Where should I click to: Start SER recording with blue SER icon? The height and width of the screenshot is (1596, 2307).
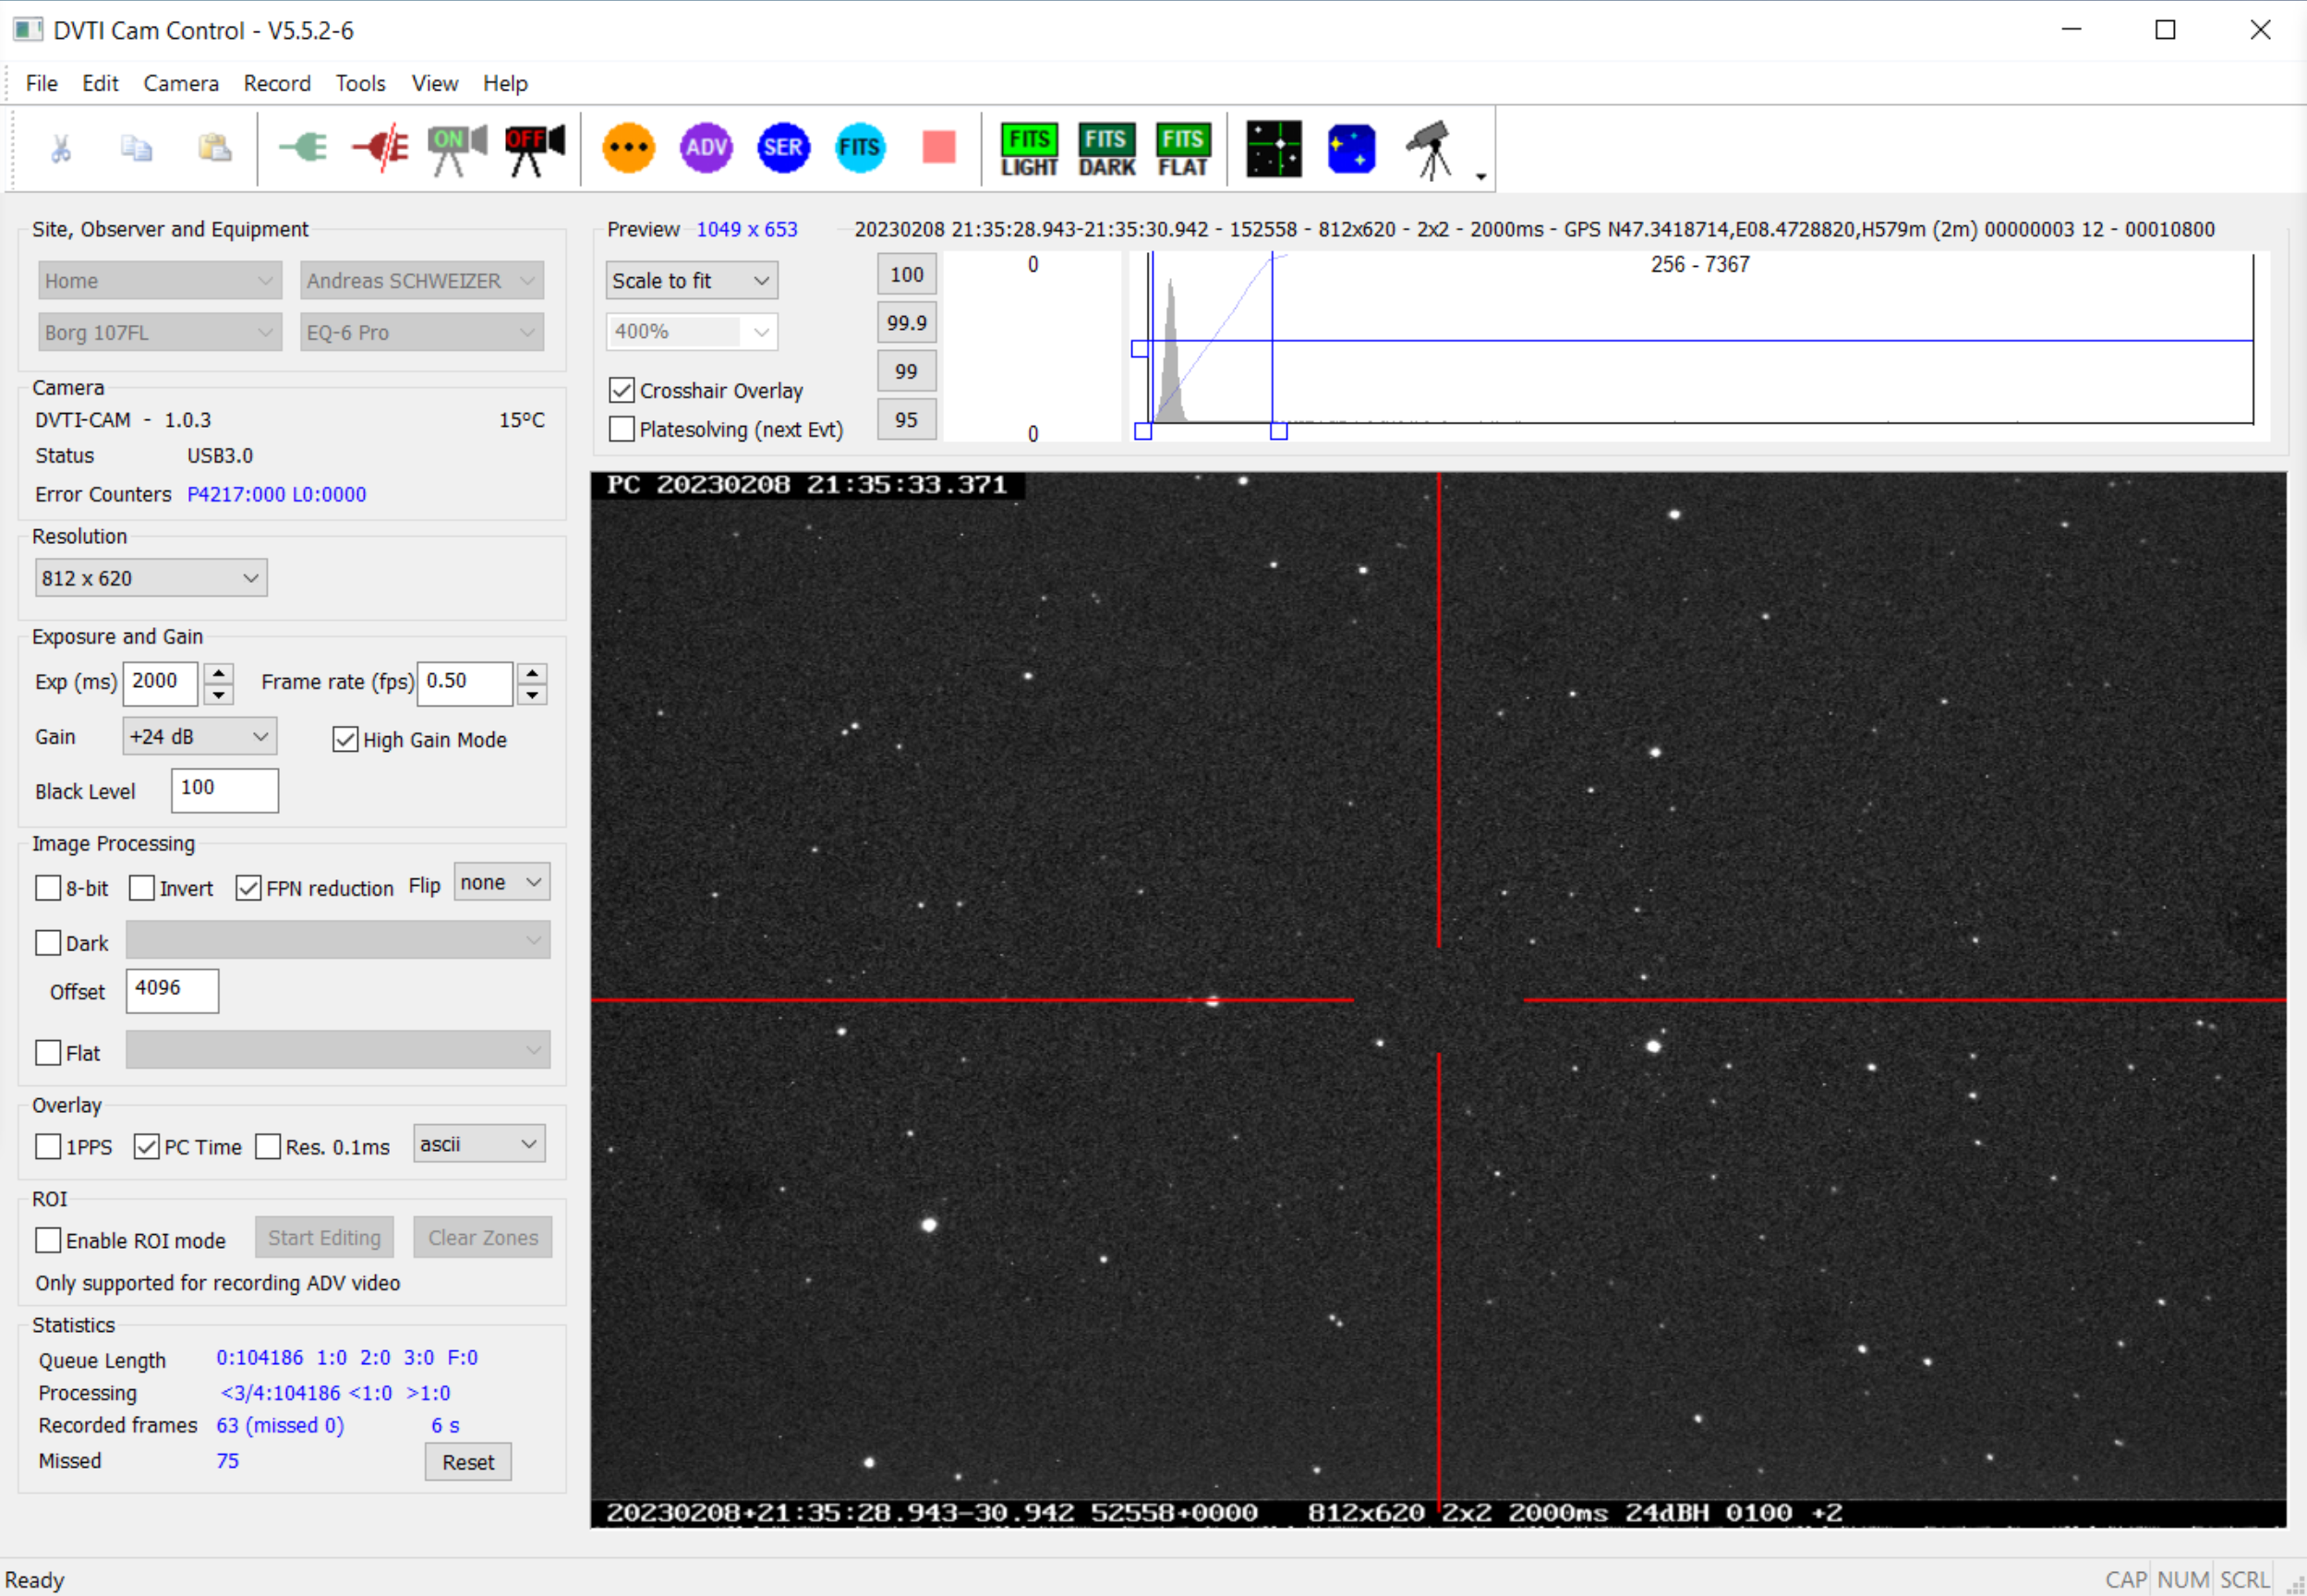click(x=783, y=148)
